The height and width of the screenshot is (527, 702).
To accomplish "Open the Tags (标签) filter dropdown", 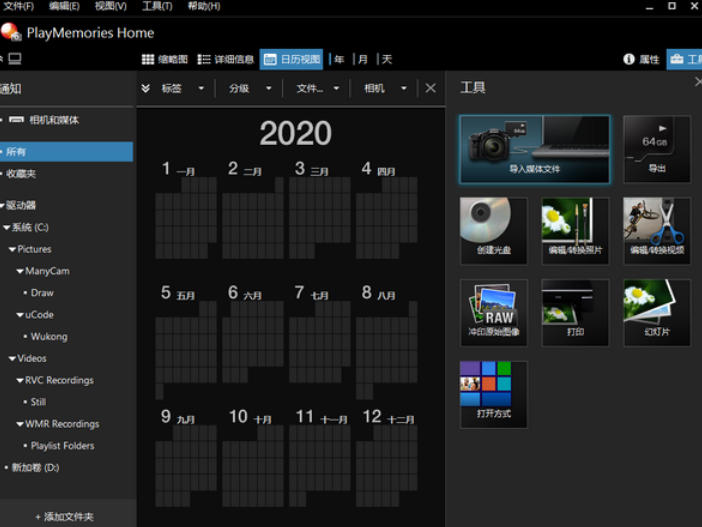I will [x=180, y=88].
